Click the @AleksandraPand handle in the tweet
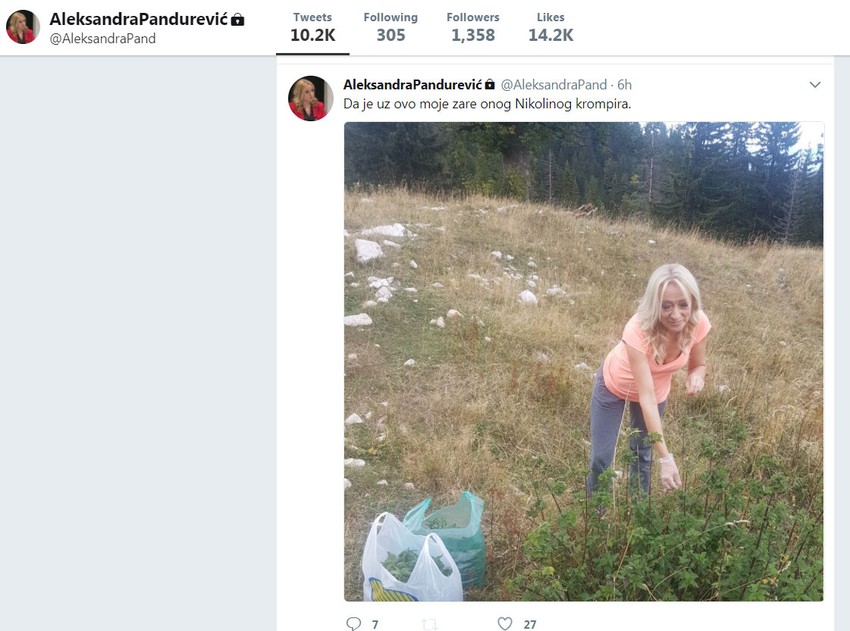The height and width of the screenshot is (631, 850). (553, 85)
